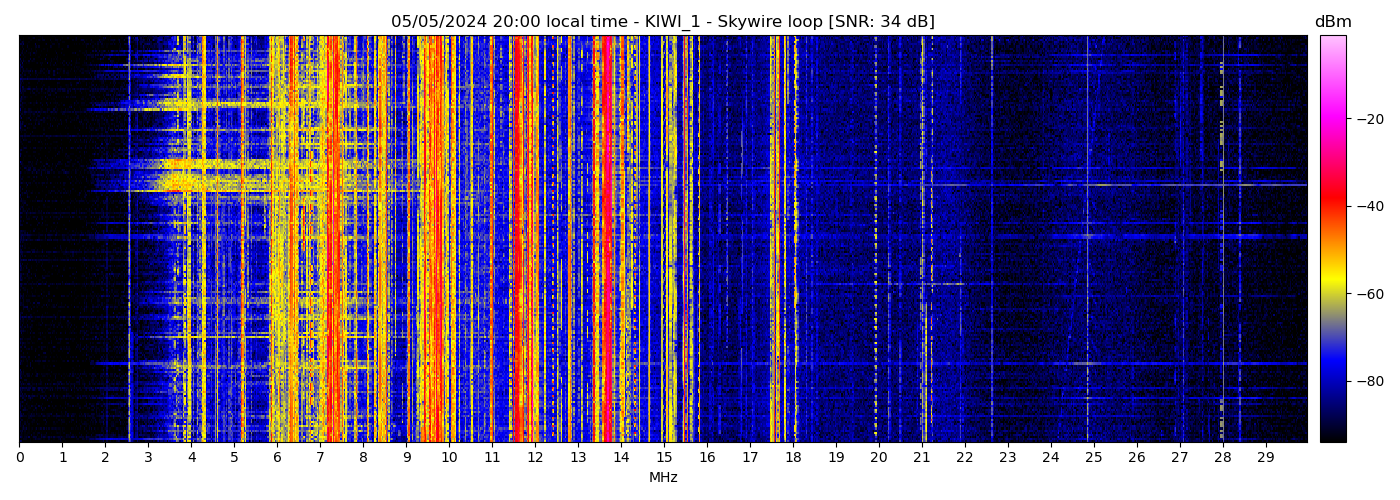Click the strong red band near 13.6 MHz
The height and width of the screenshot is (500, 1400).
[605, 240]
